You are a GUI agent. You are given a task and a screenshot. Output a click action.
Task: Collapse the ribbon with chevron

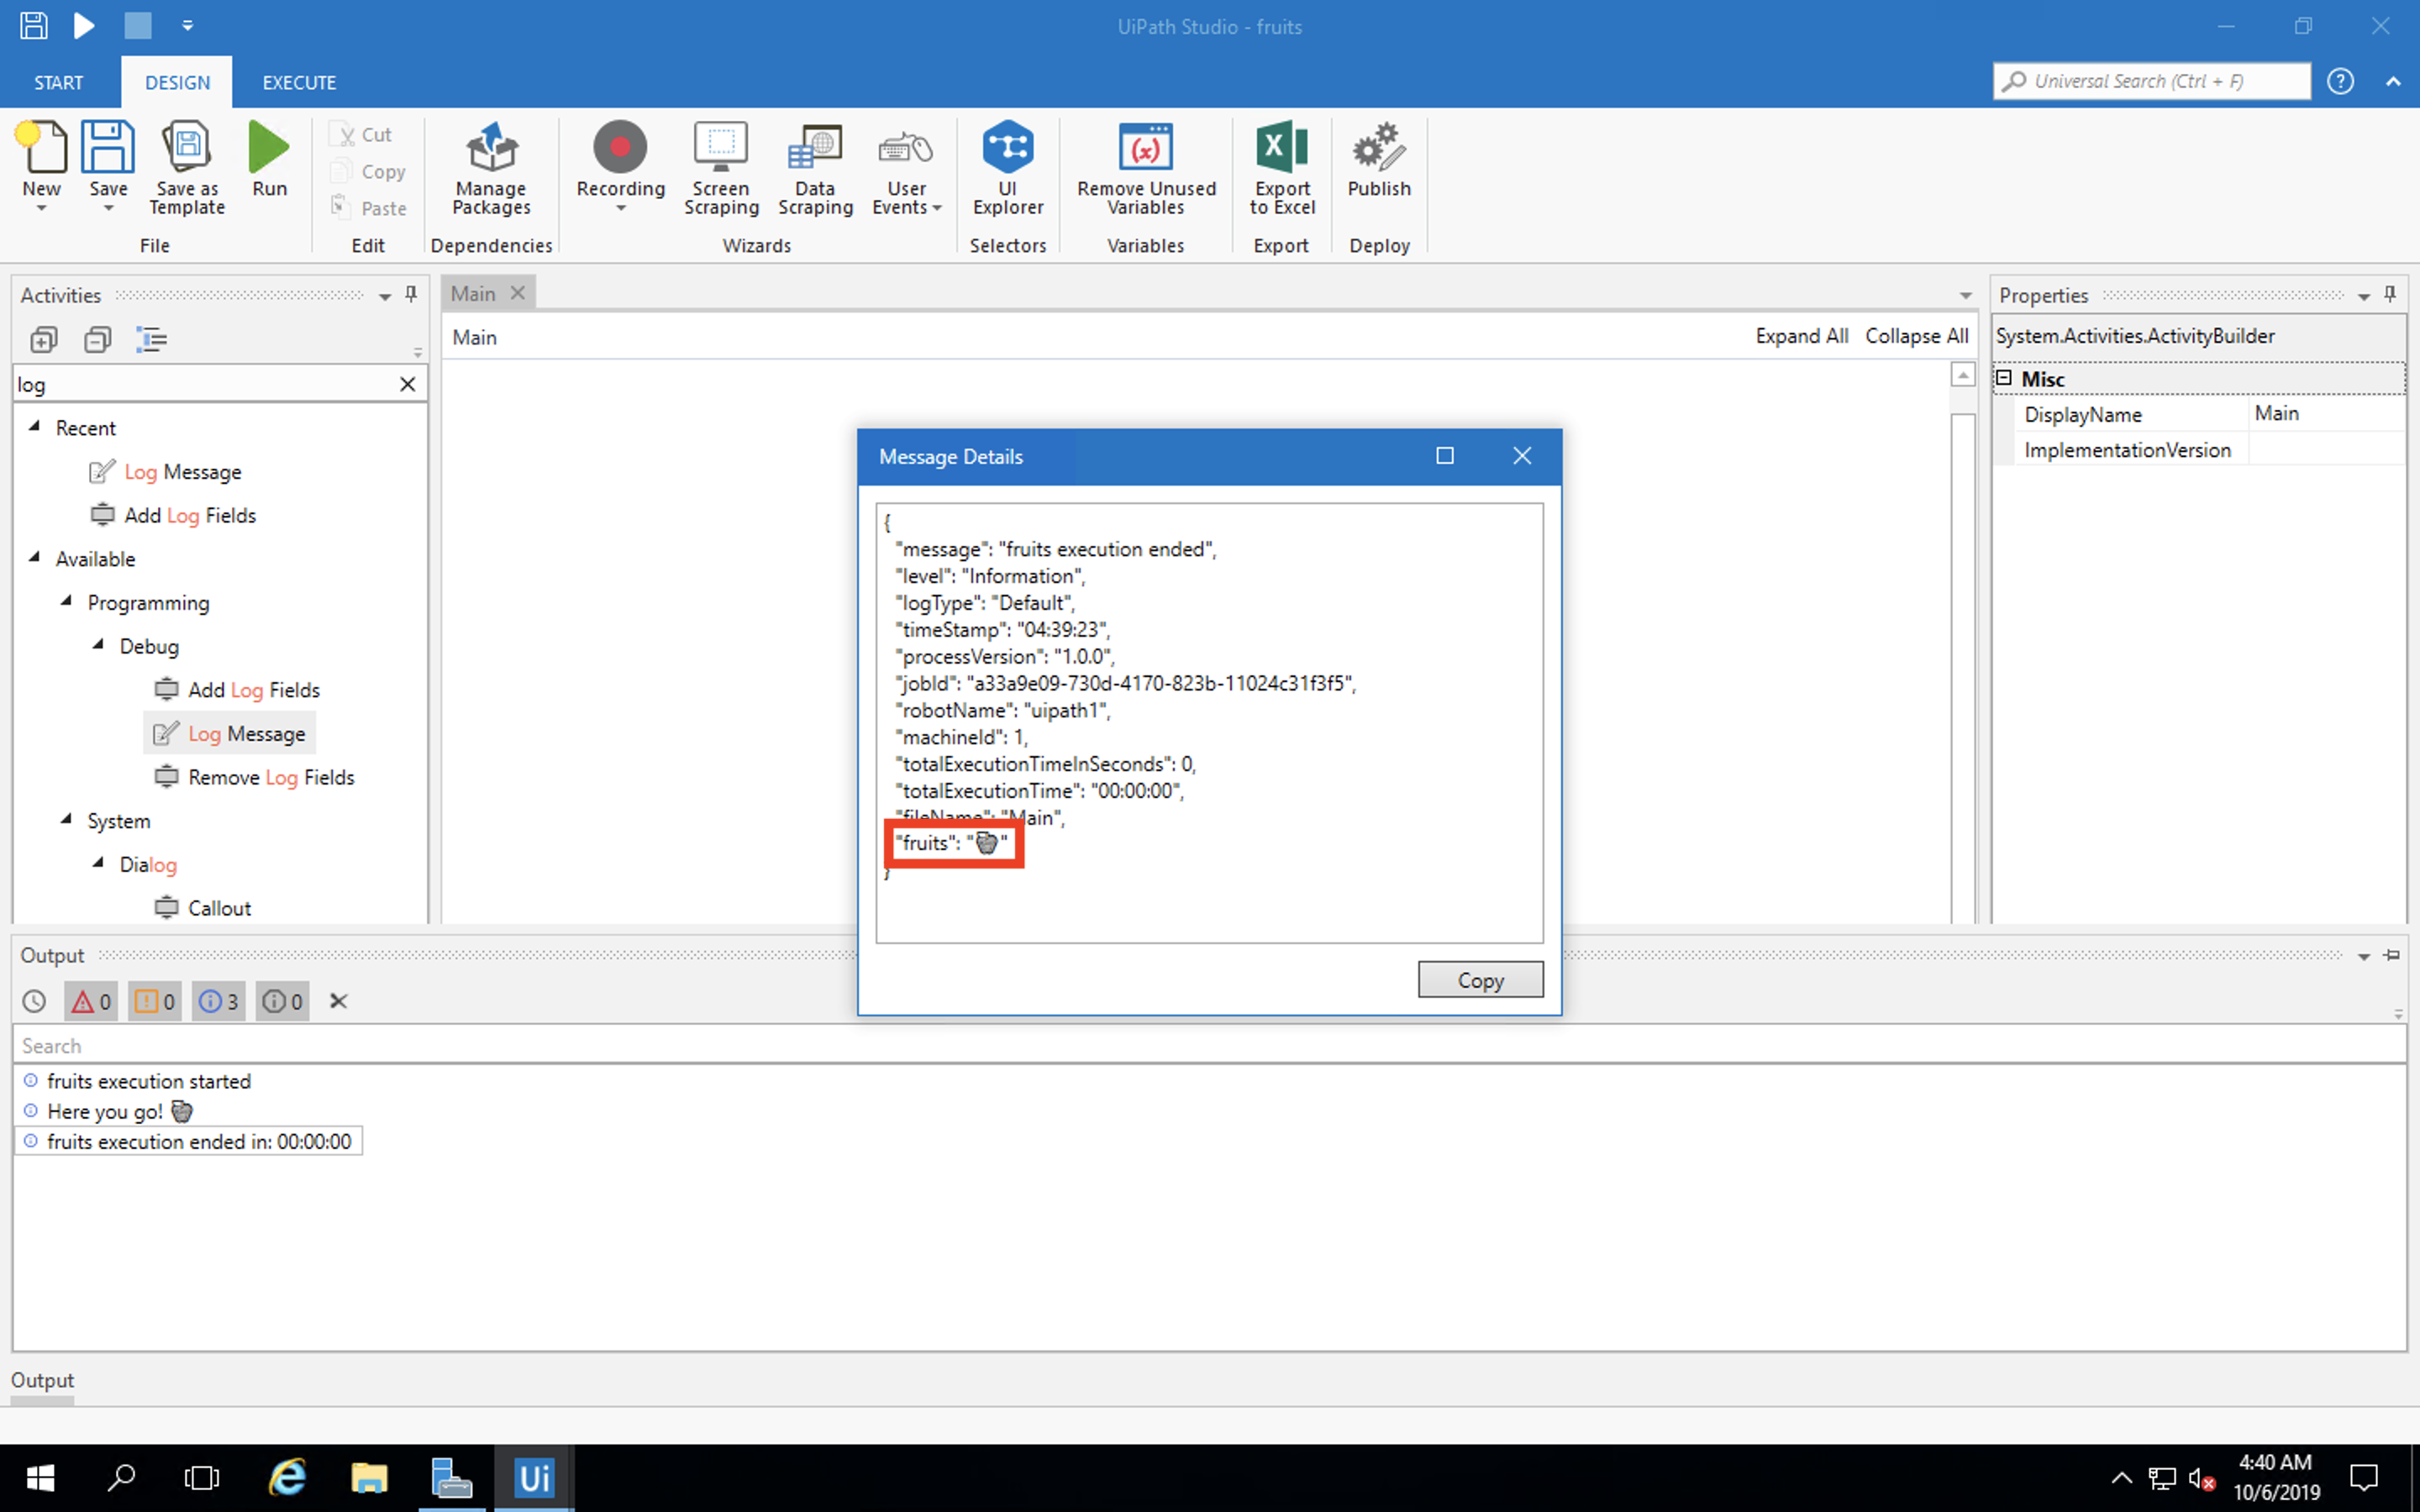point(2393,82)
